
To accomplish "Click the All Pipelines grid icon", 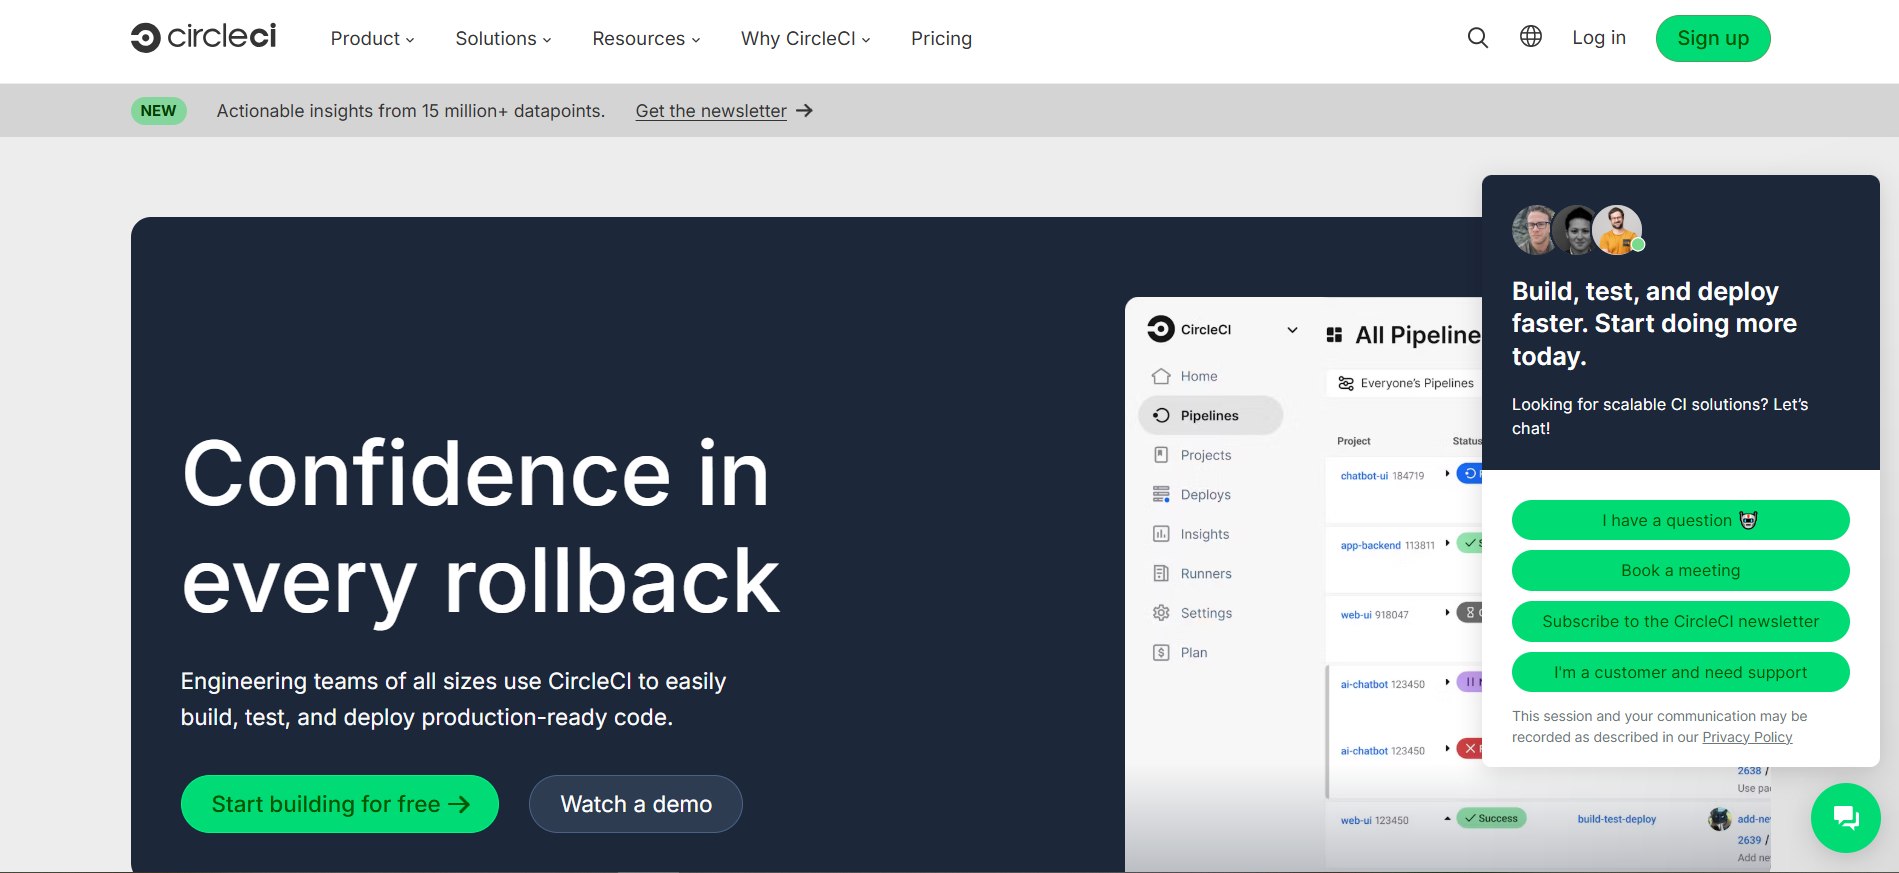I will (x=1334, y=335).
